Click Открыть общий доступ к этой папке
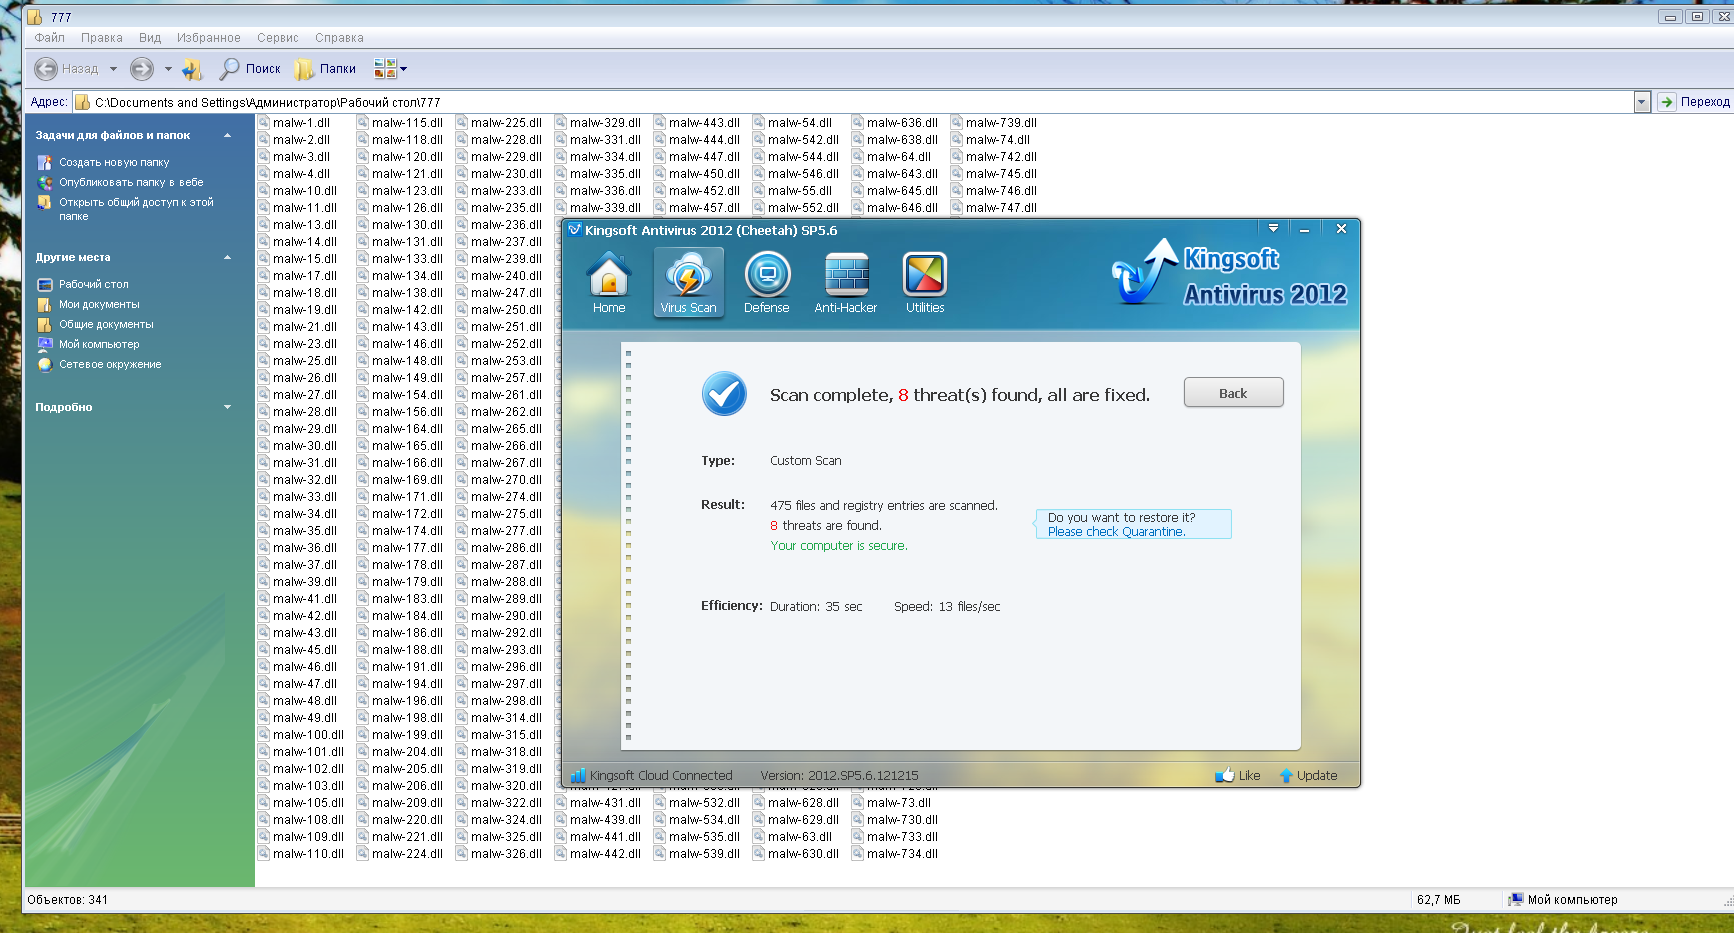Screen dimensions: 1734x933 pyautogui.click(x=136, y=209)
